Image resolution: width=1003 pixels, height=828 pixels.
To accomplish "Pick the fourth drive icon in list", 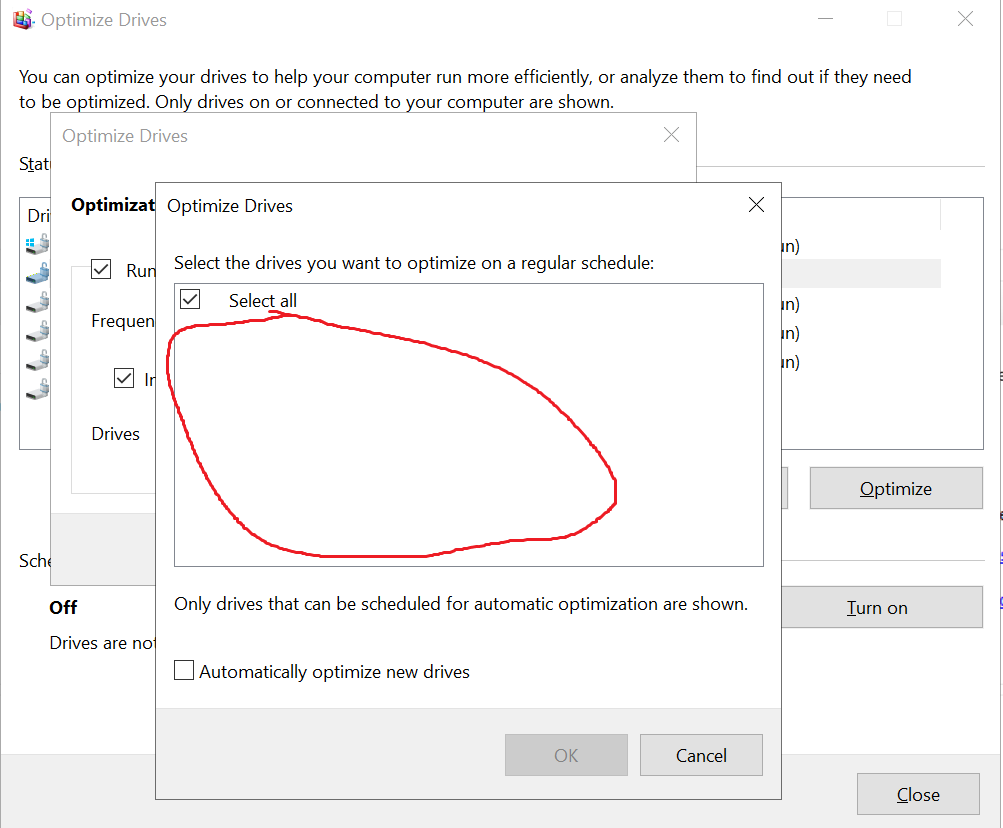I will [x=37, y=330].
